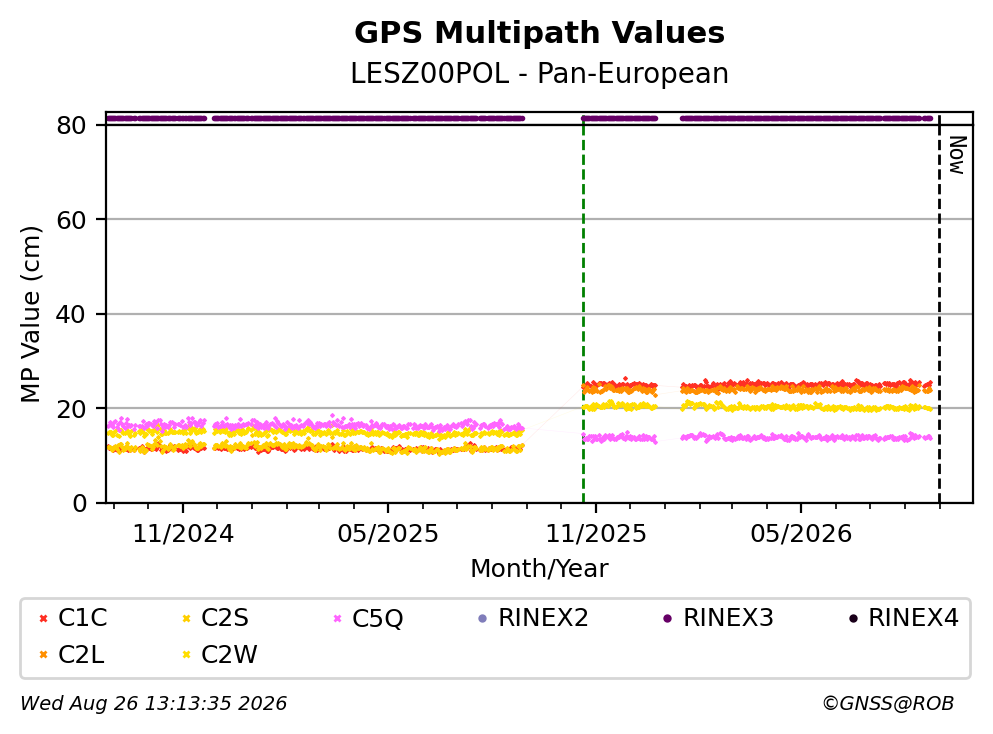Click the C5Q legend label

[377, 618]
